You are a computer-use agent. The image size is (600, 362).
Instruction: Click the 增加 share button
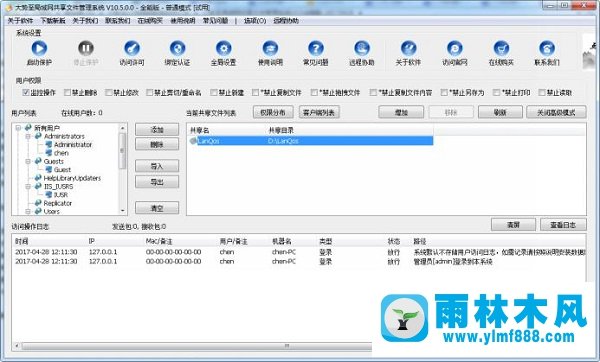click(401, 113)
